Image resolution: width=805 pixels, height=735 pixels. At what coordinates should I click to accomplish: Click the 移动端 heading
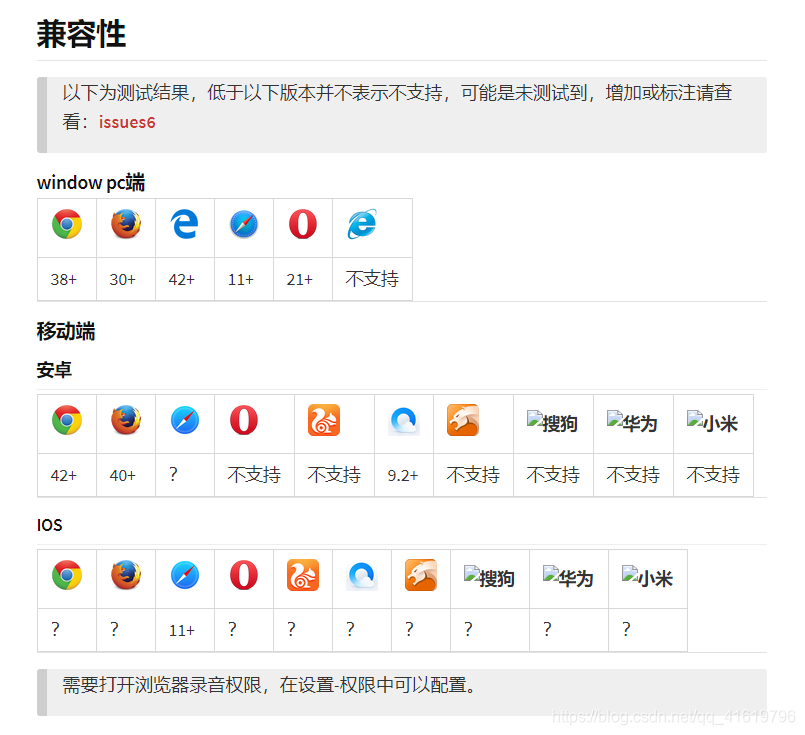click(x=66, y=331)
